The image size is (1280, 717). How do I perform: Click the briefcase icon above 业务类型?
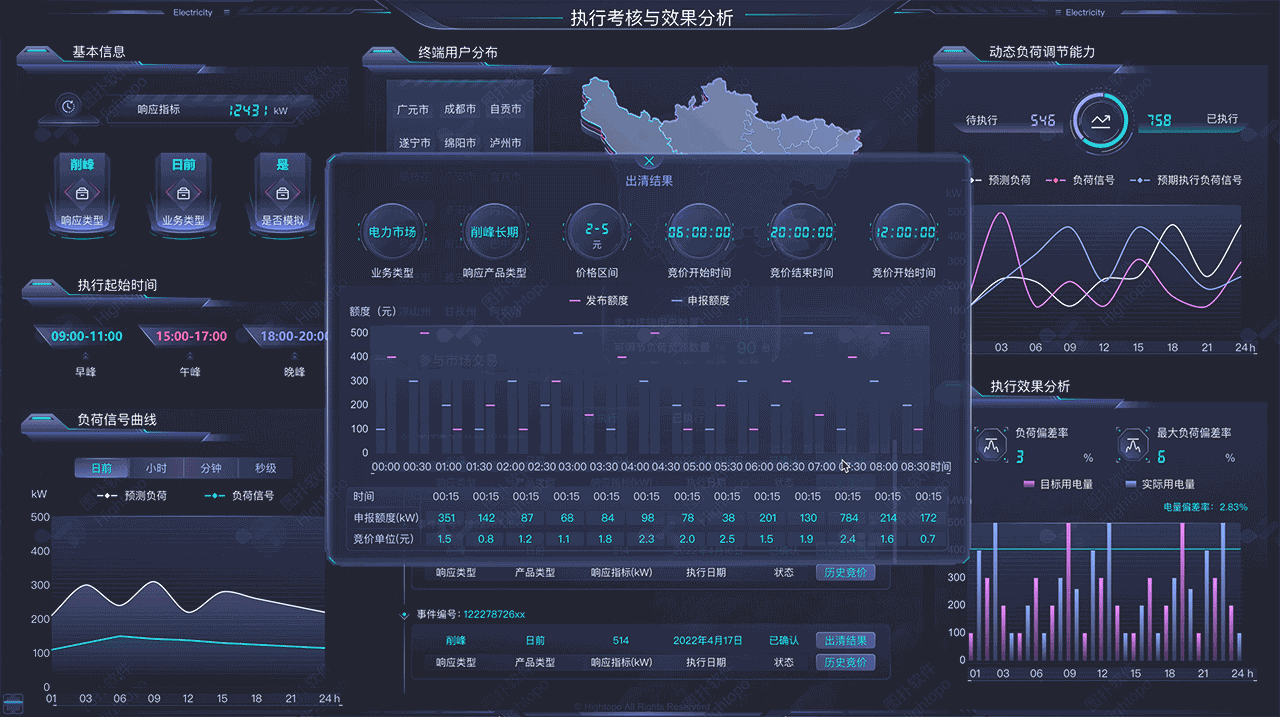183,193
